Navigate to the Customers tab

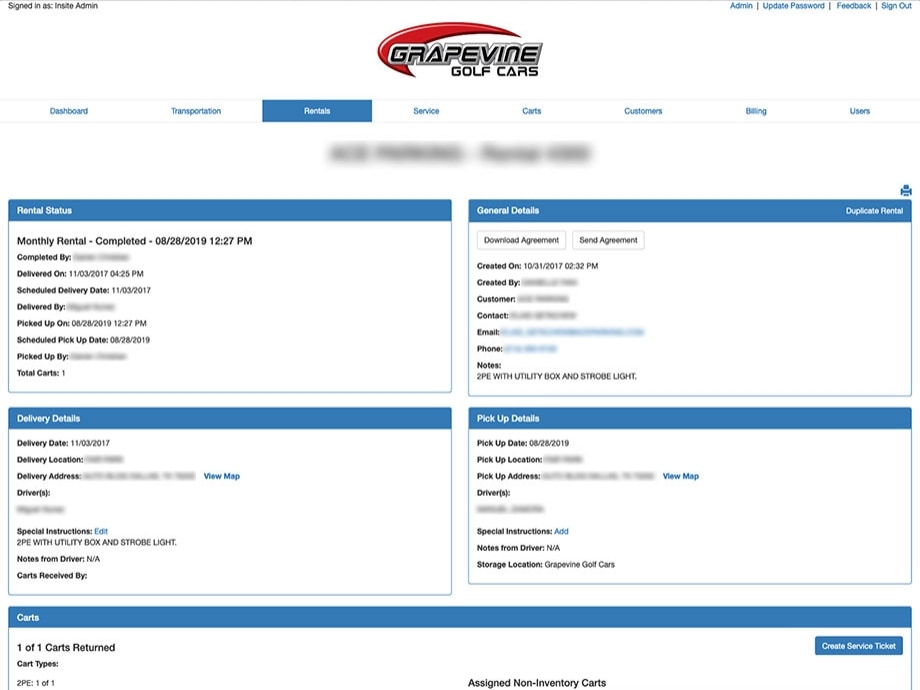(x=643, y=111)
